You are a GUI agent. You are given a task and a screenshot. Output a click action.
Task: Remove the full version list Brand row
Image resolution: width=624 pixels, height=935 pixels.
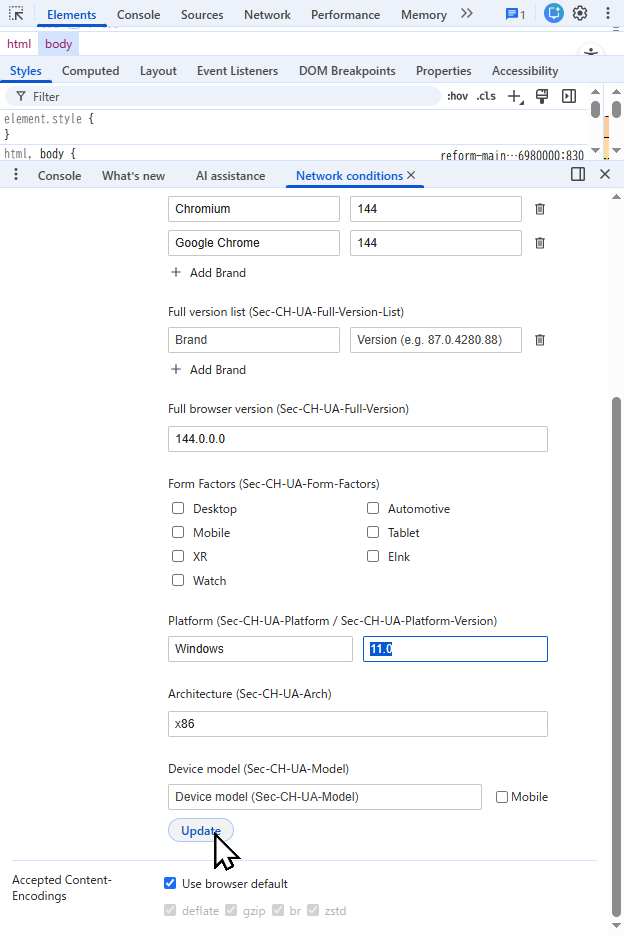(x=540, y=340)
